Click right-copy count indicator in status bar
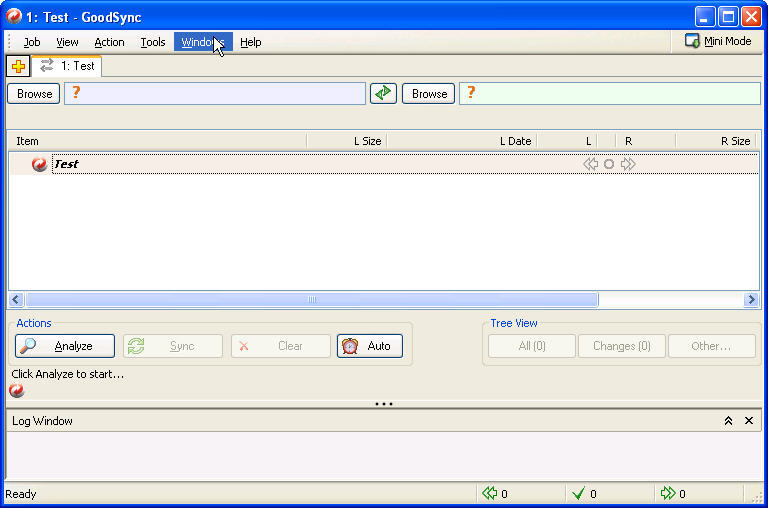Screen dimensions: 768x508 point(673,493)
